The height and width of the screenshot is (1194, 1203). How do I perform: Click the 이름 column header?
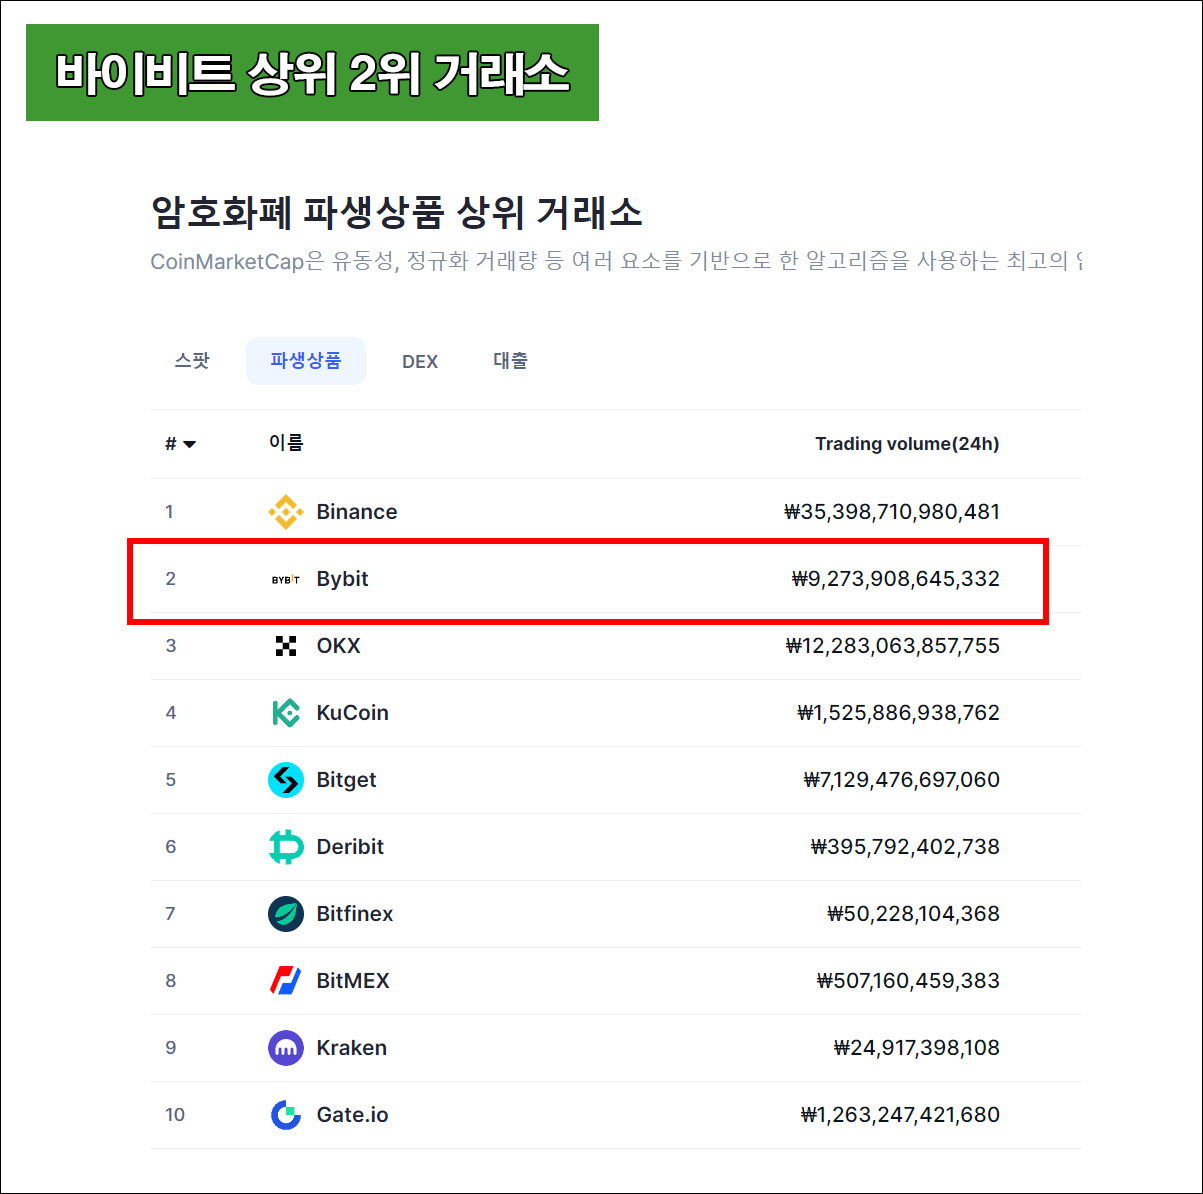click(x=286, y=443)
